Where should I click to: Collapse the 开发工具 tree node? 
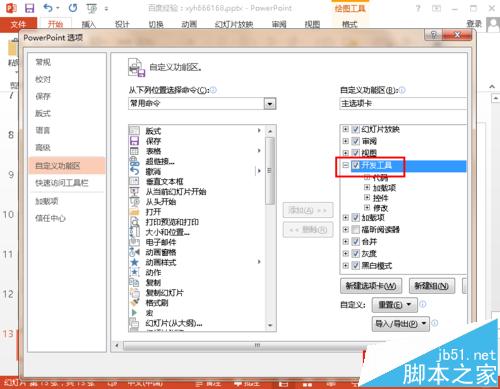pyautogui.click(x=346, y=165)
